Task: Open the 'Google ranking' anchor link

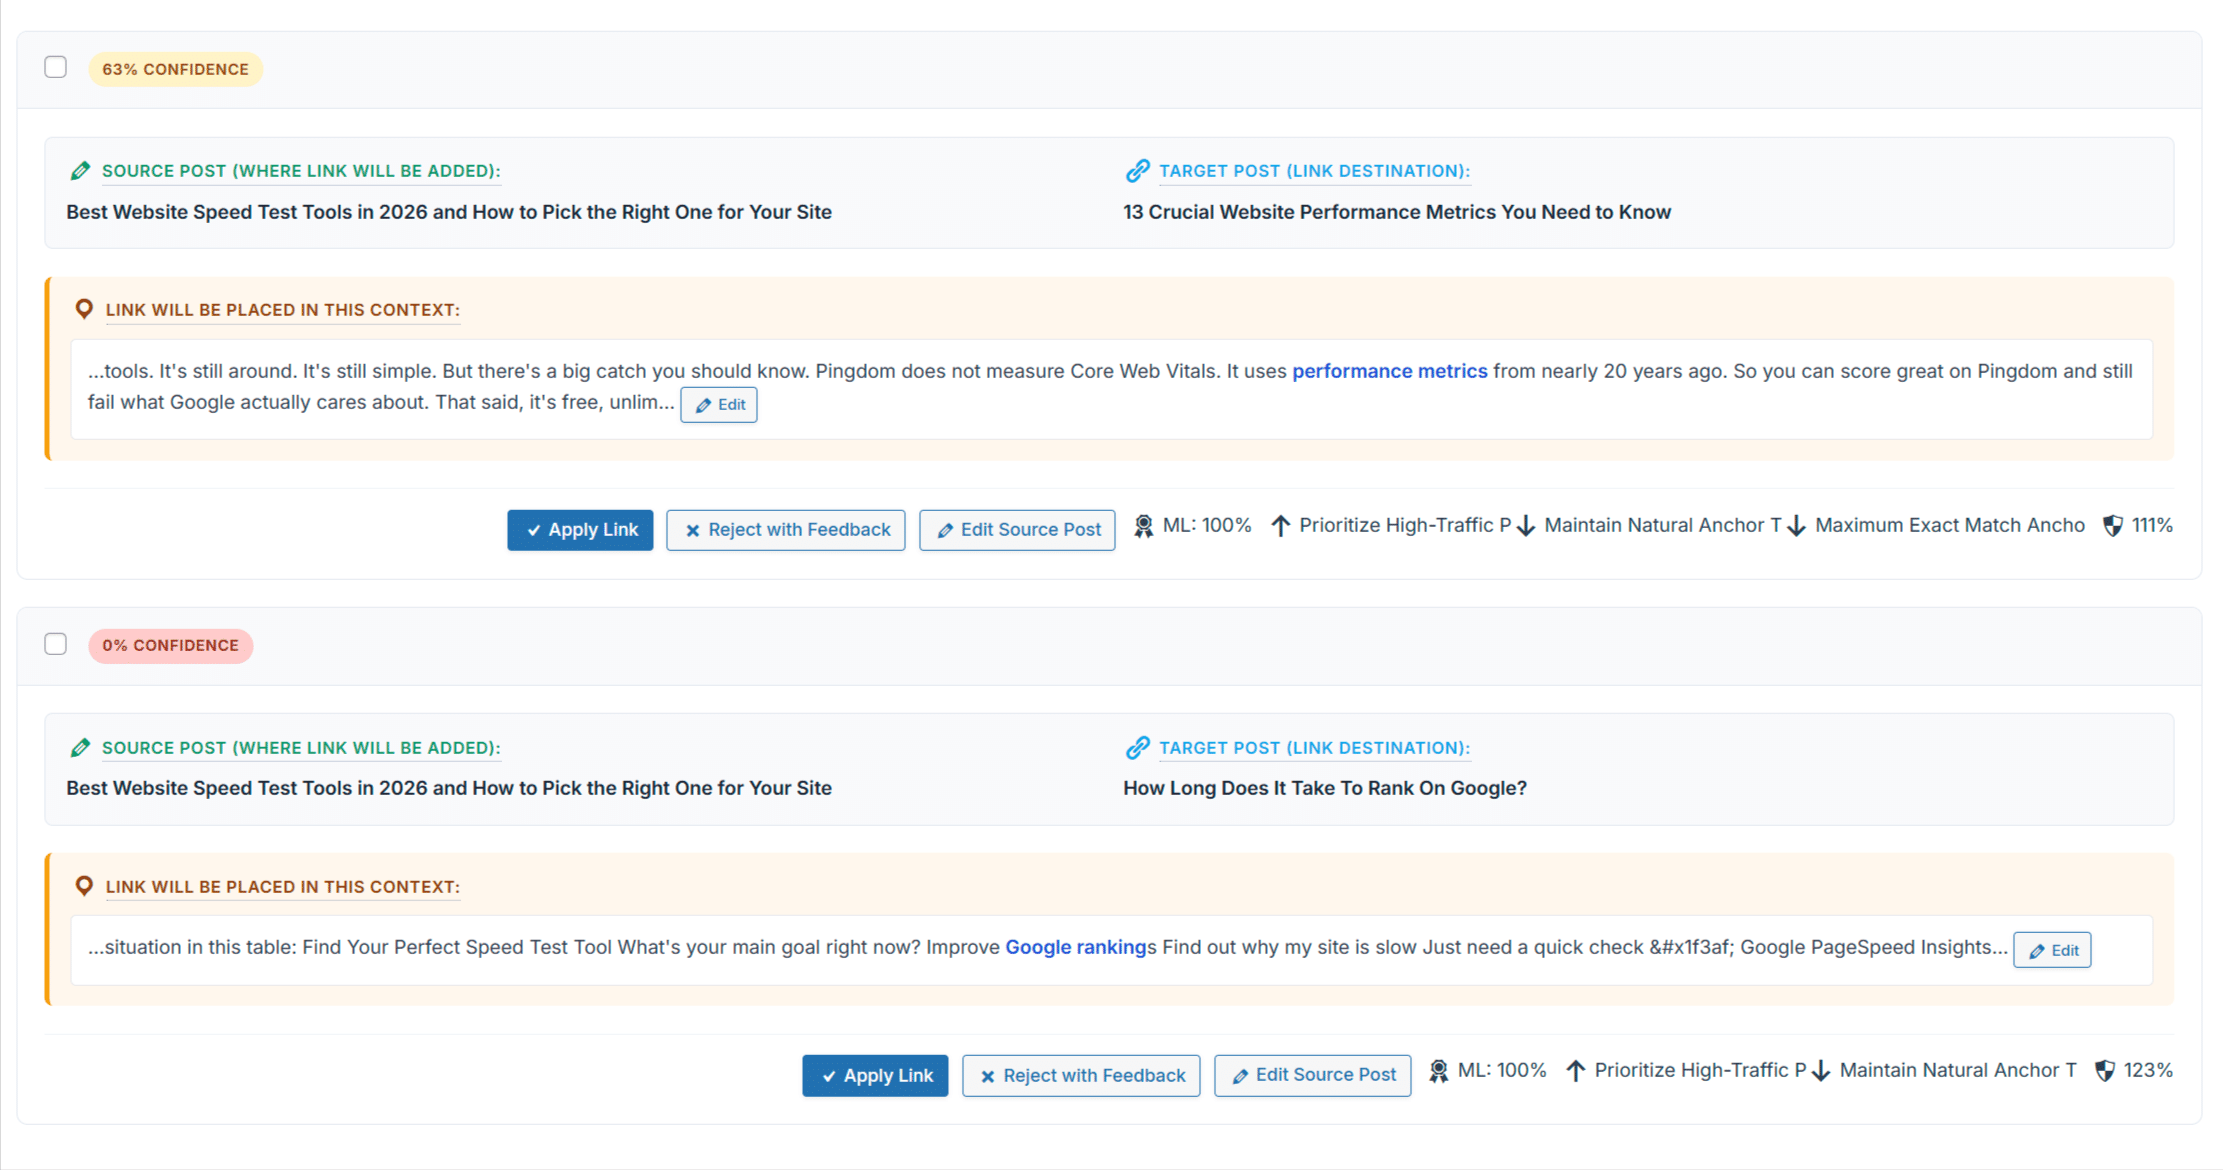Action: point(1076,947)
